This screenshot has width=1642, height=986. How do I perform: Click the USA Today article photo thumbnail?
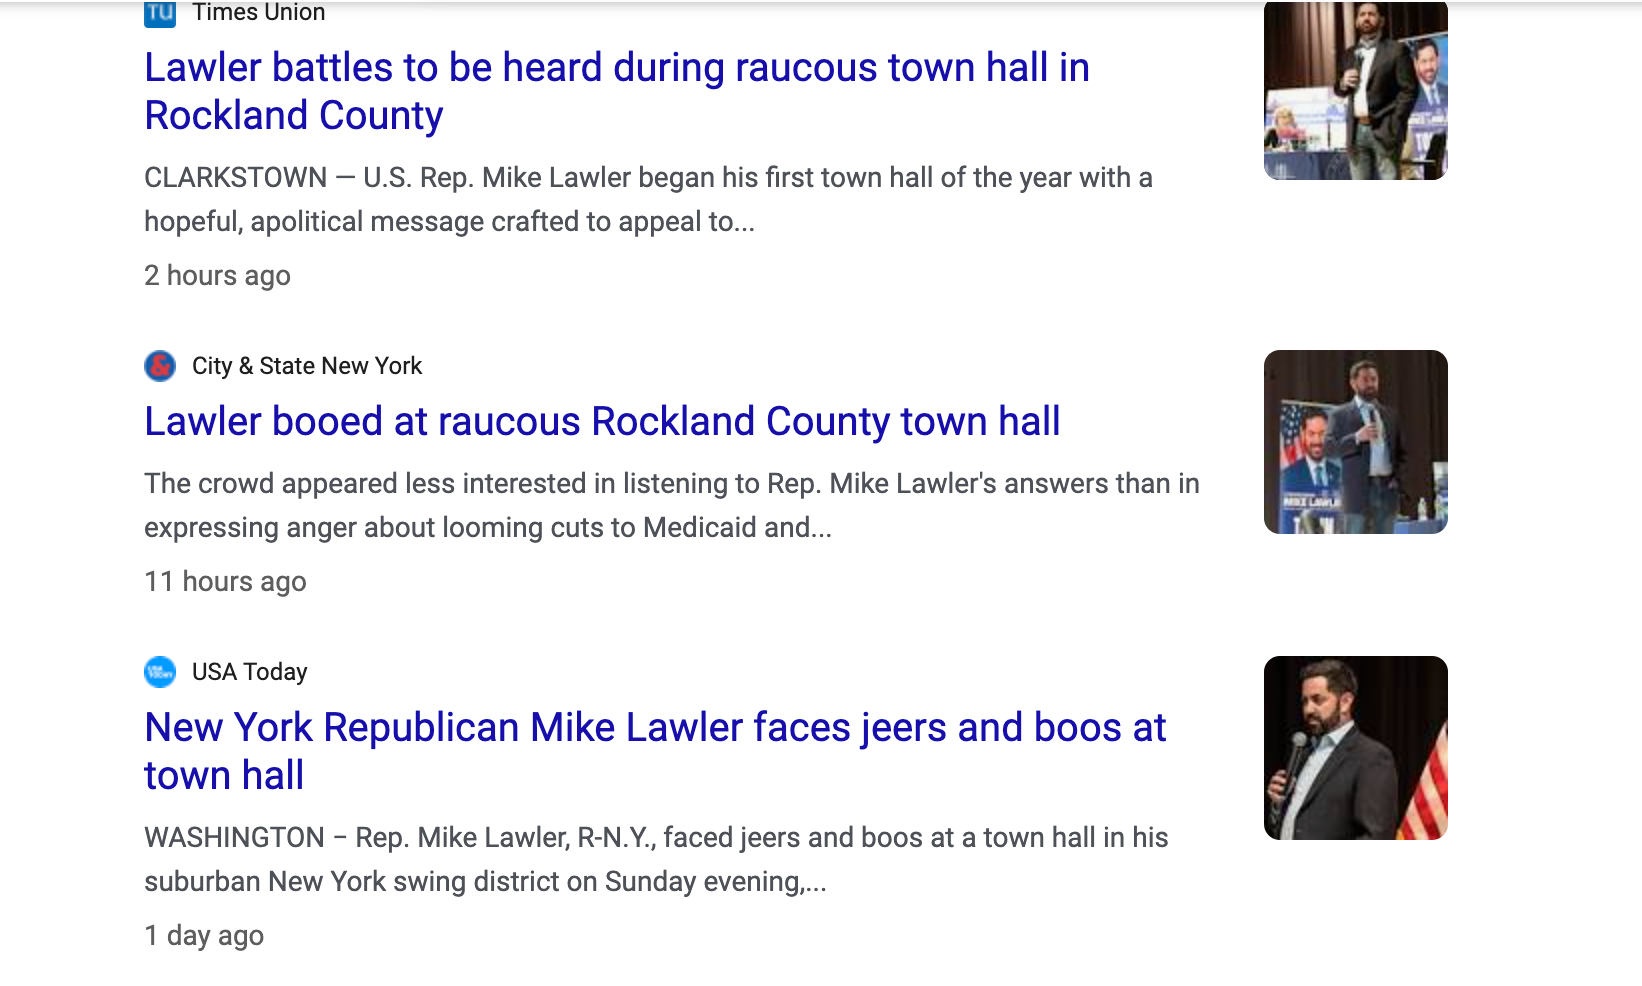coord(1355,748)
